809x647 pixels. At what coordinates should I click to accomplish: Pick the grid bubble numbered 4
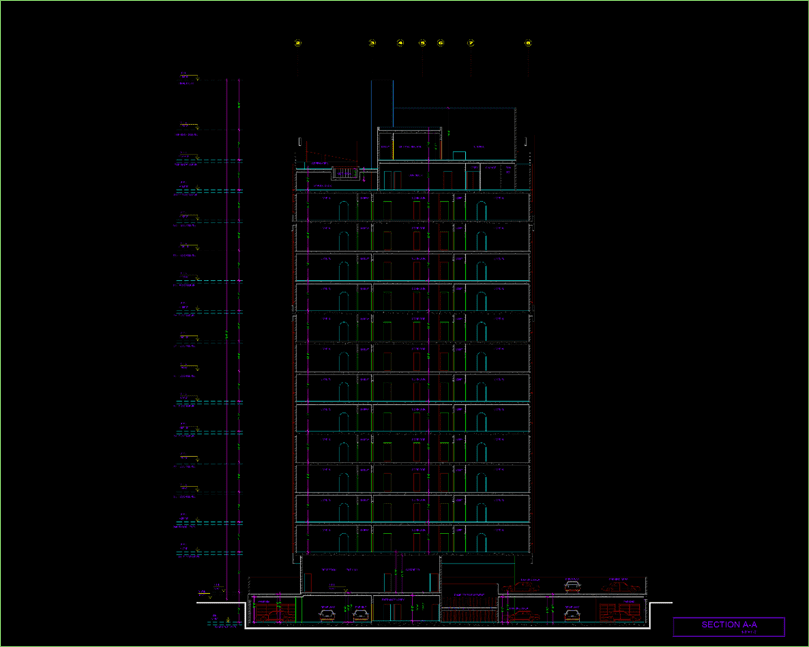(x=400, y=43)
